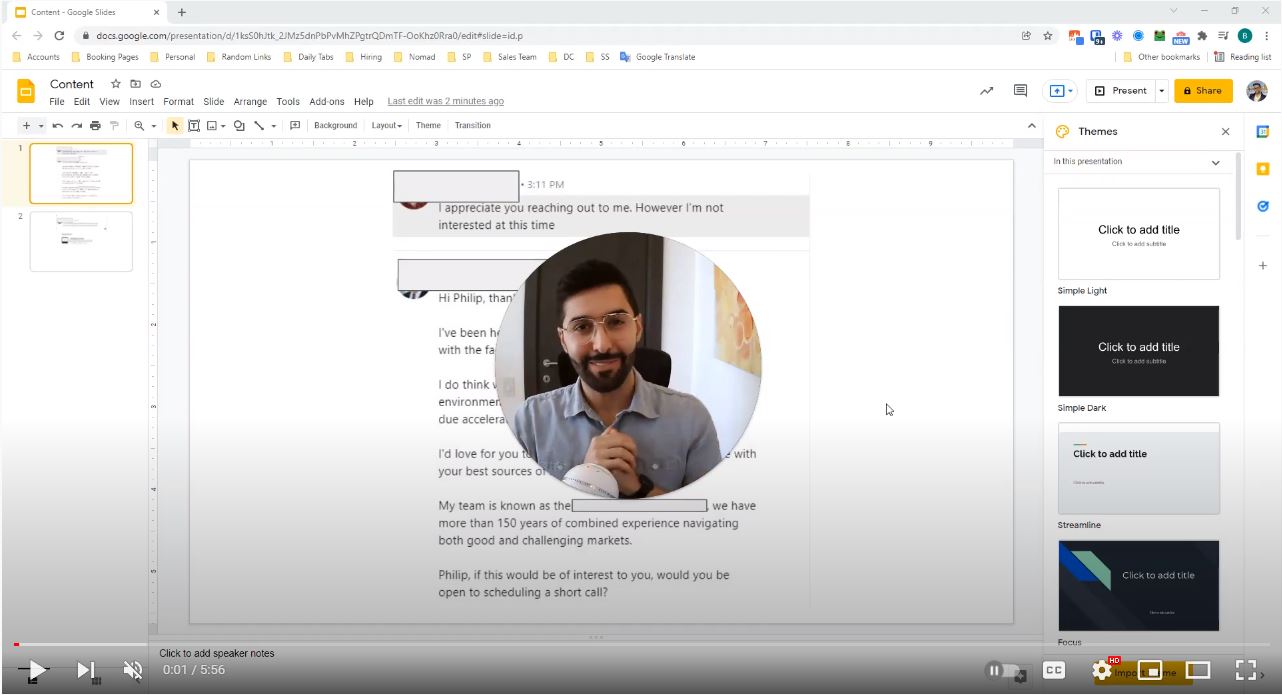Click the print icon in toolbar

coord(95,126)
